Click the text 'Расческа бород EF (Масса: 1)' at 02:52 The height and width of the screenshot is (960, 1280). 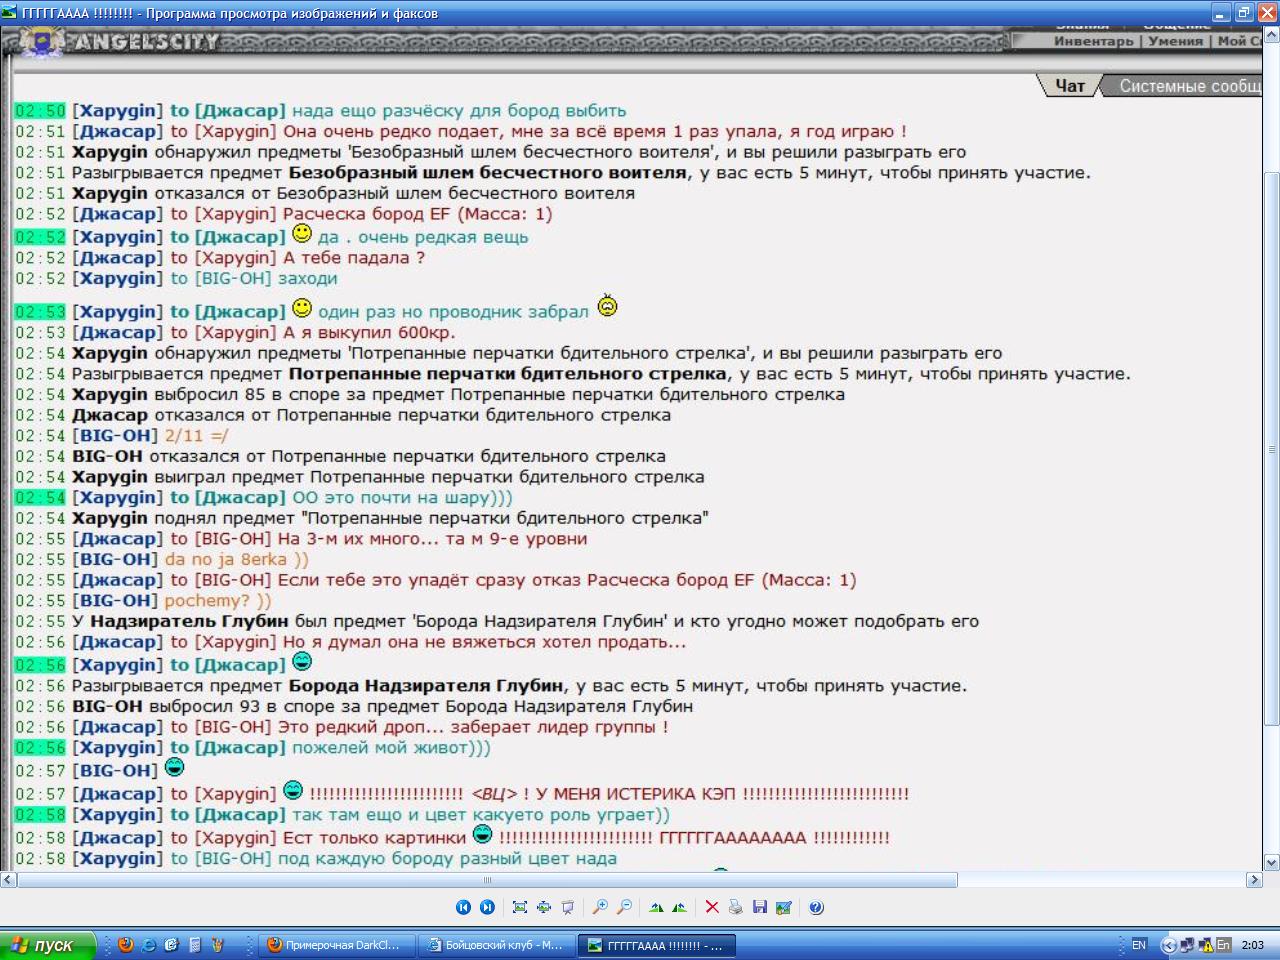(x=417, y=214)
